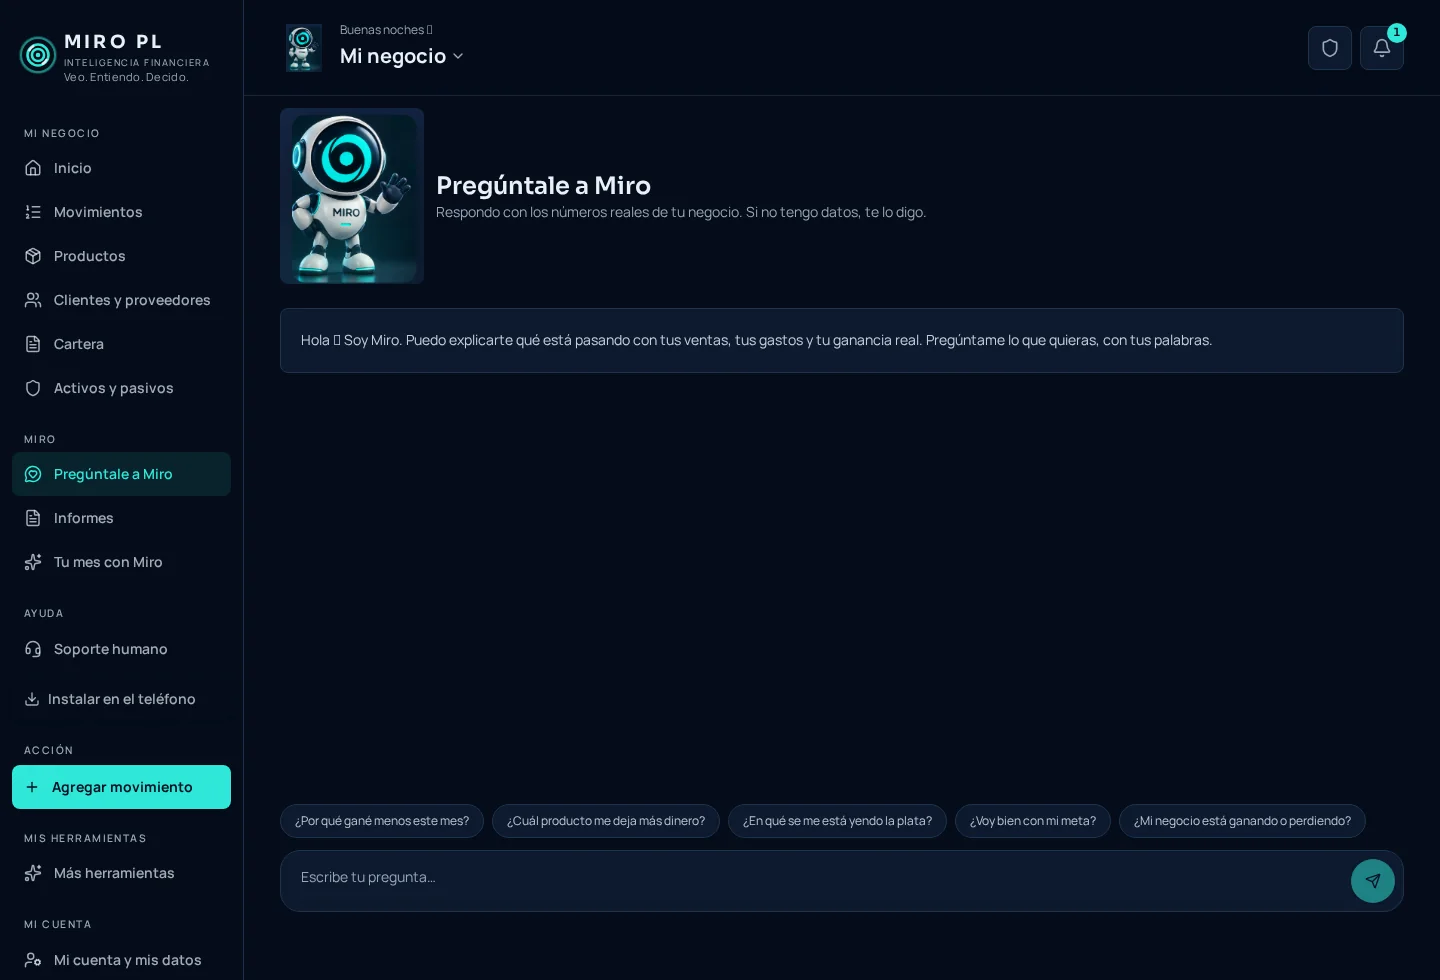The width and height of the screenshot is (1440, 980).
Task: Open Productos section
Action: 121,256
